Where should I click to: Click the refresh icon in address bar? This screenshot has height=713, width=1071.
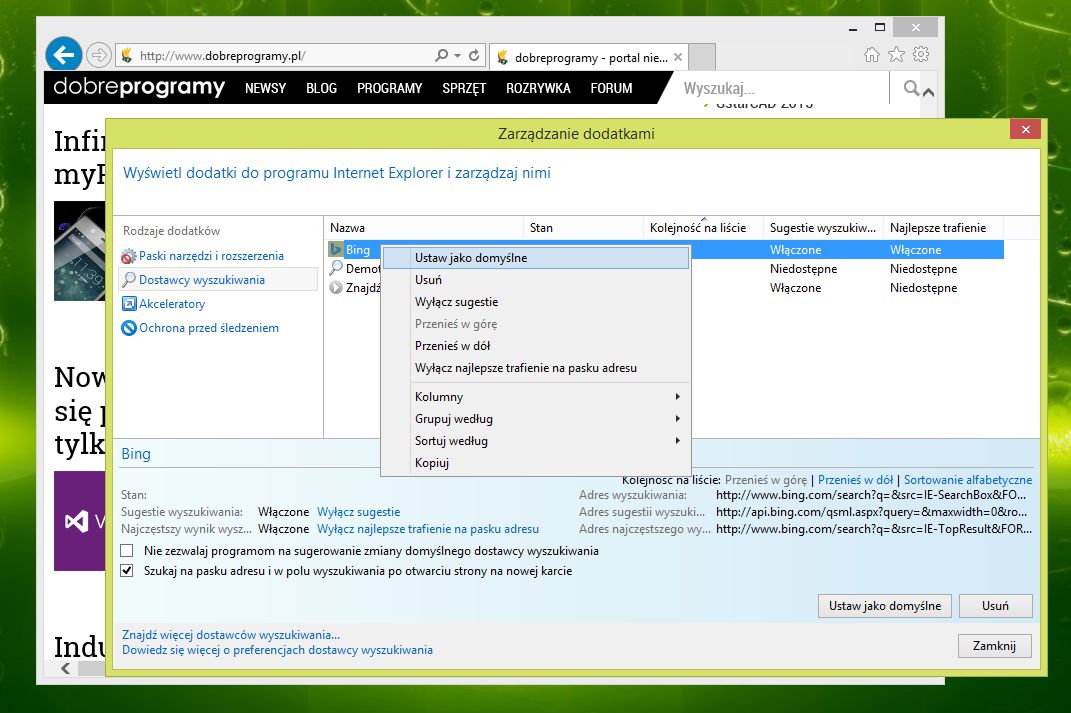click(x=474, y=55)
